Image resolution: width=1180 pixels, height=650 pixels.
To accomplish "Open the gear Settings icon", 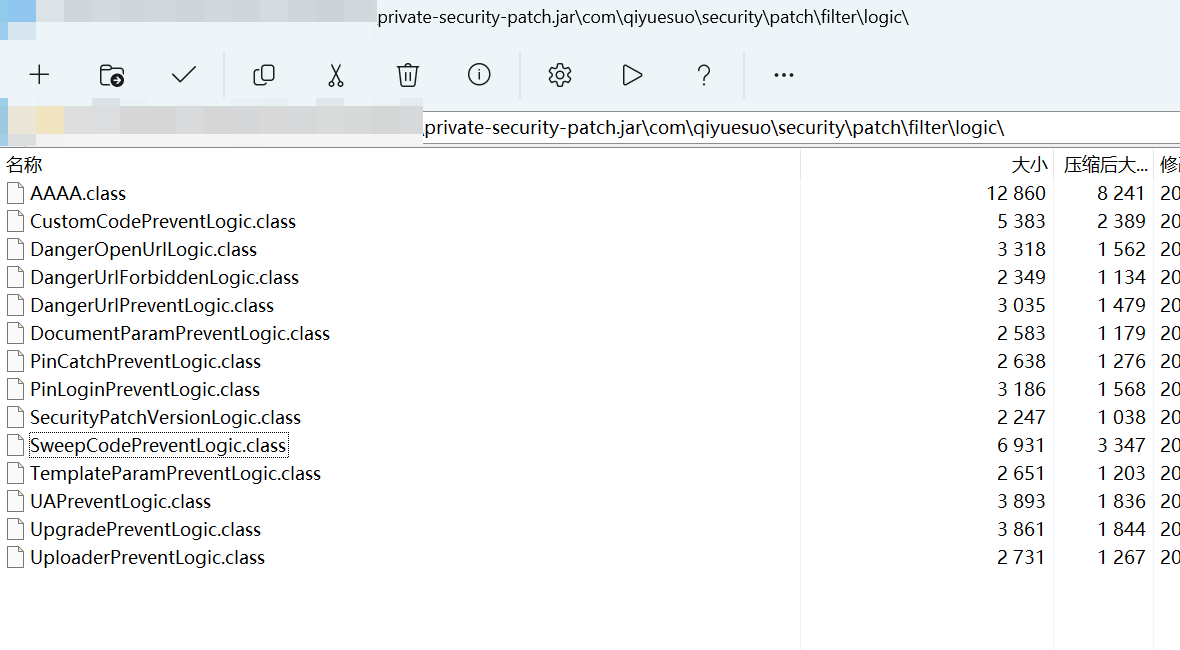I will tap(560, 75).
